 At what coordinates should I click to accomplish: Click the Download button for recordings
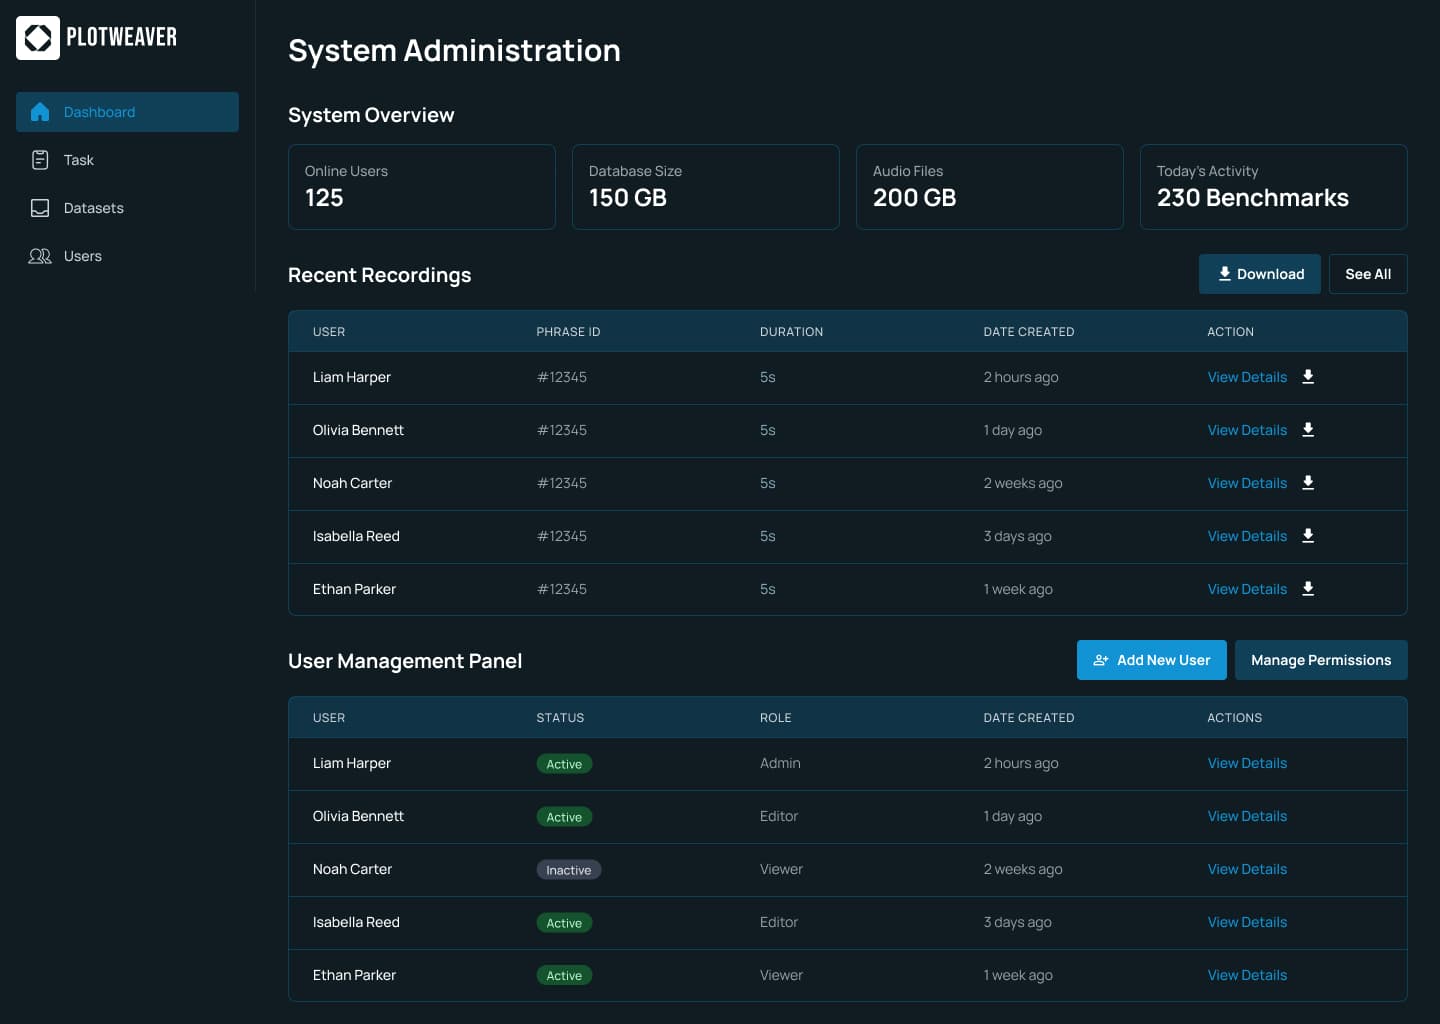[x=1260, y=274]
